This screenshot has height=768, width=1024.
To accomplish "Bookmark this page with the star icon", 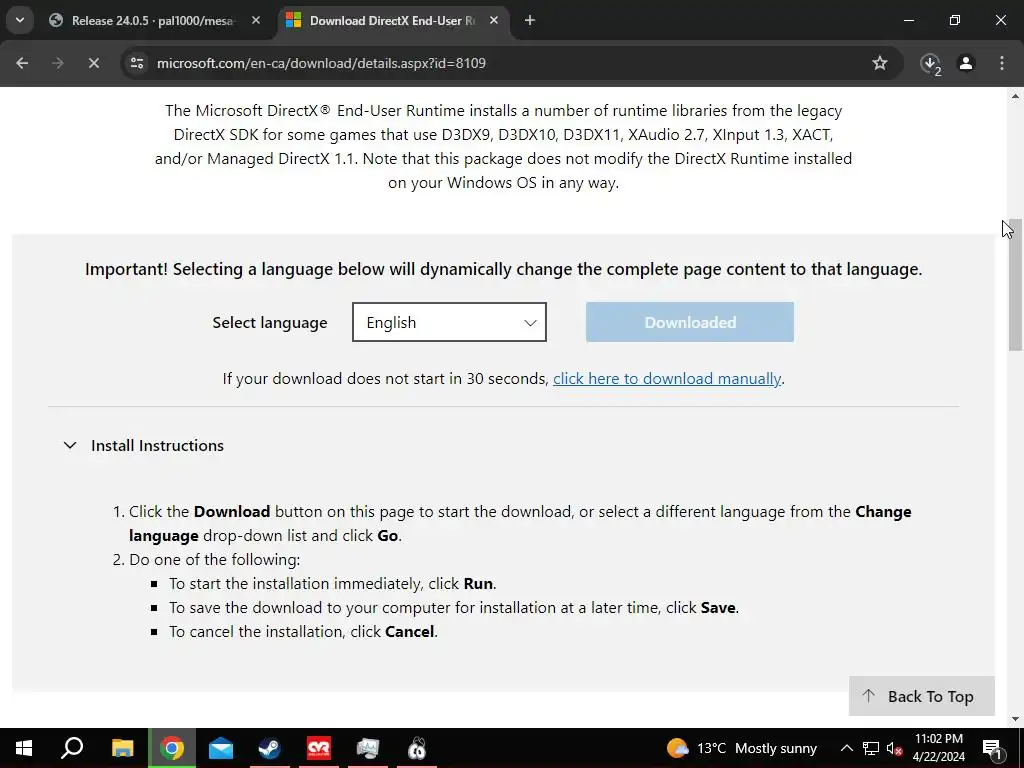I will point(880,63).
